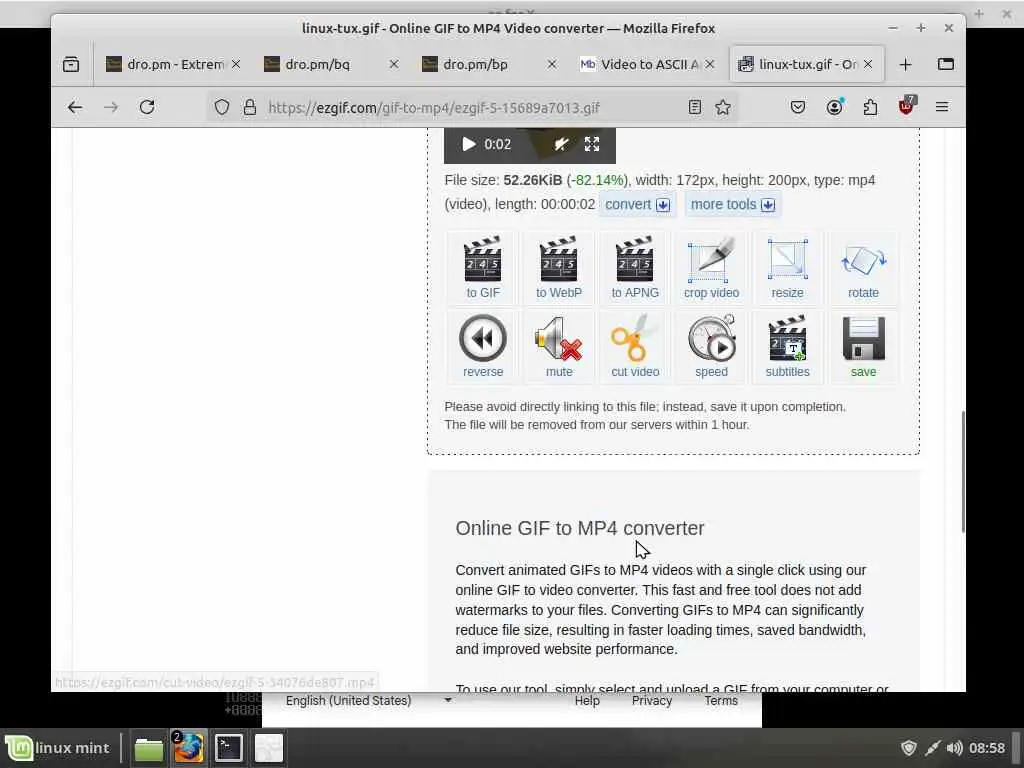Open the subtitles tool
Screen dimensions: 1024x768
(x=787, y=346)
